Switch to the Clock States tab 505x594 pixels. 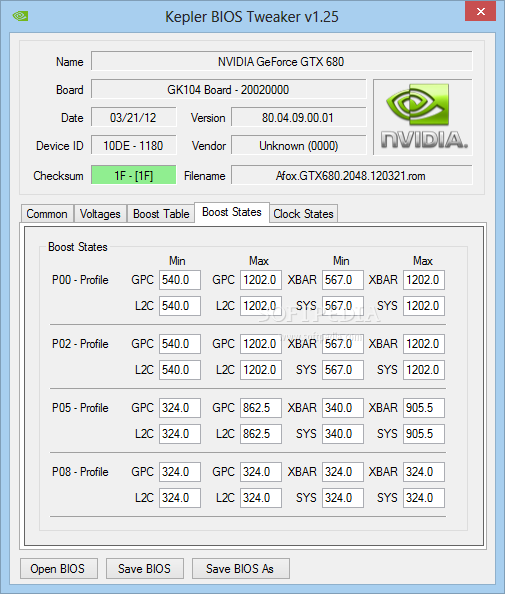303,214
